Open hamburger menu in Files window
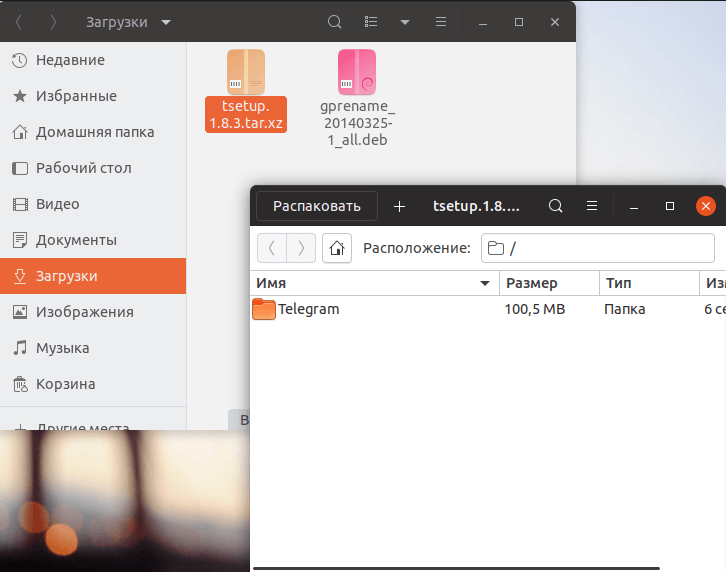Viewport: 726px width, 572px height. (x=441, y=22)
